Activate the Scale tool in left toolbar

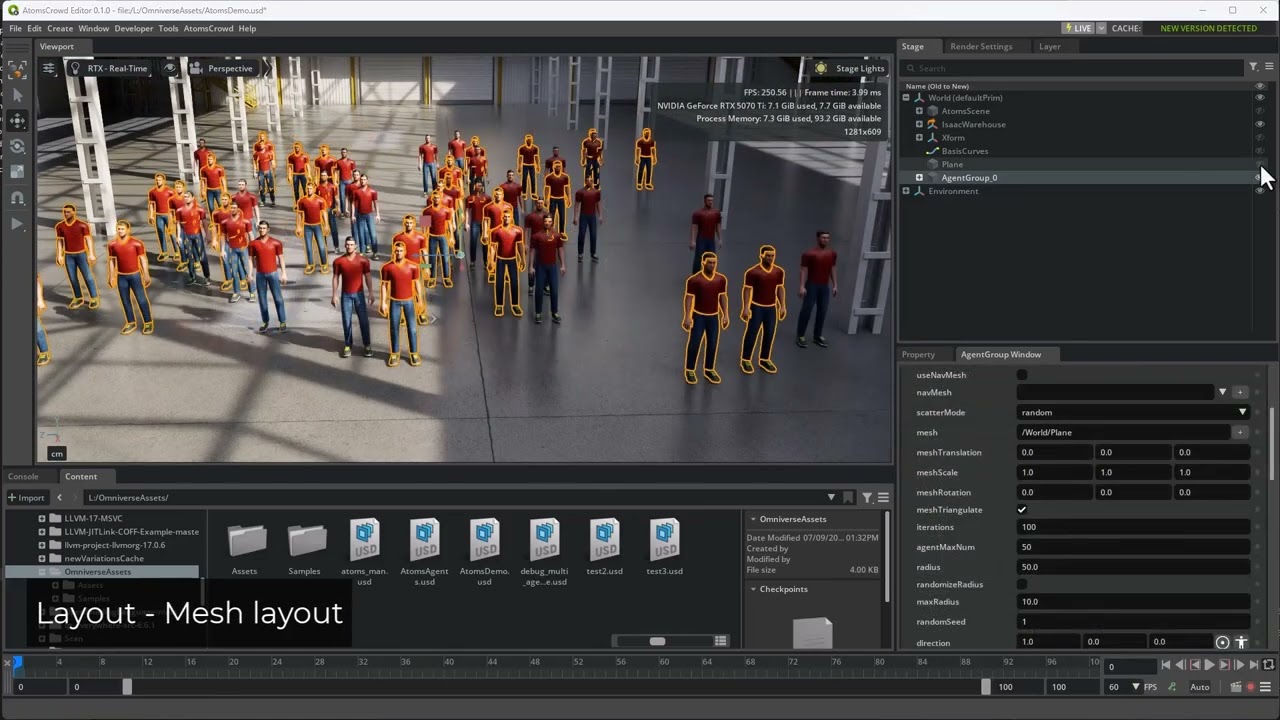coord(17,172)
